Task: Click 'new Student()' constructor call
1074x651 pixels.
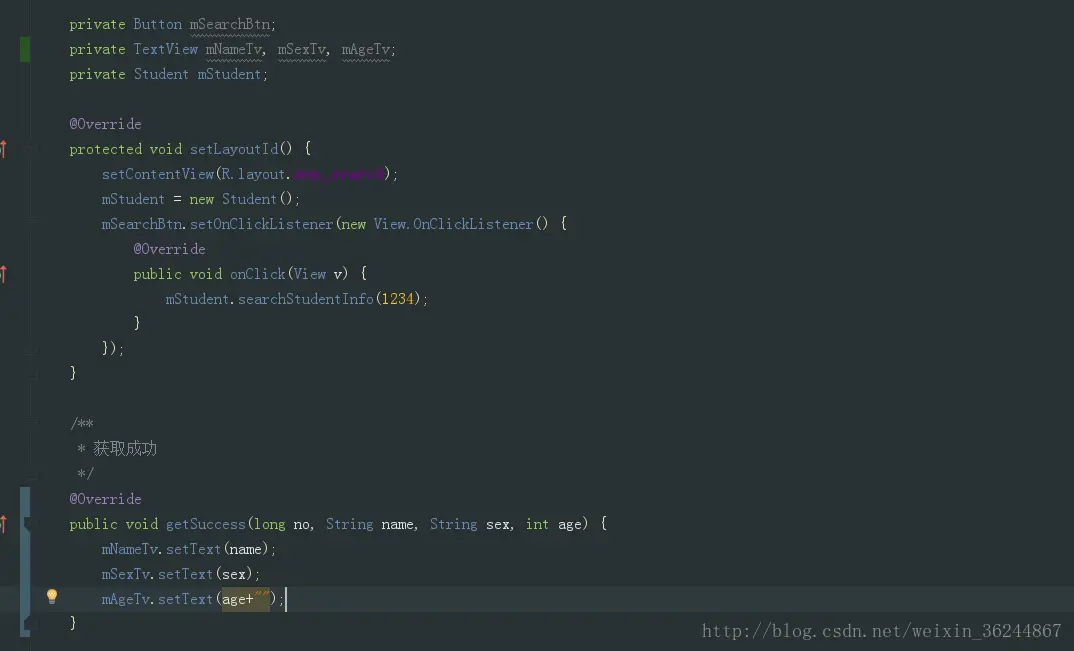Action: 241,199
